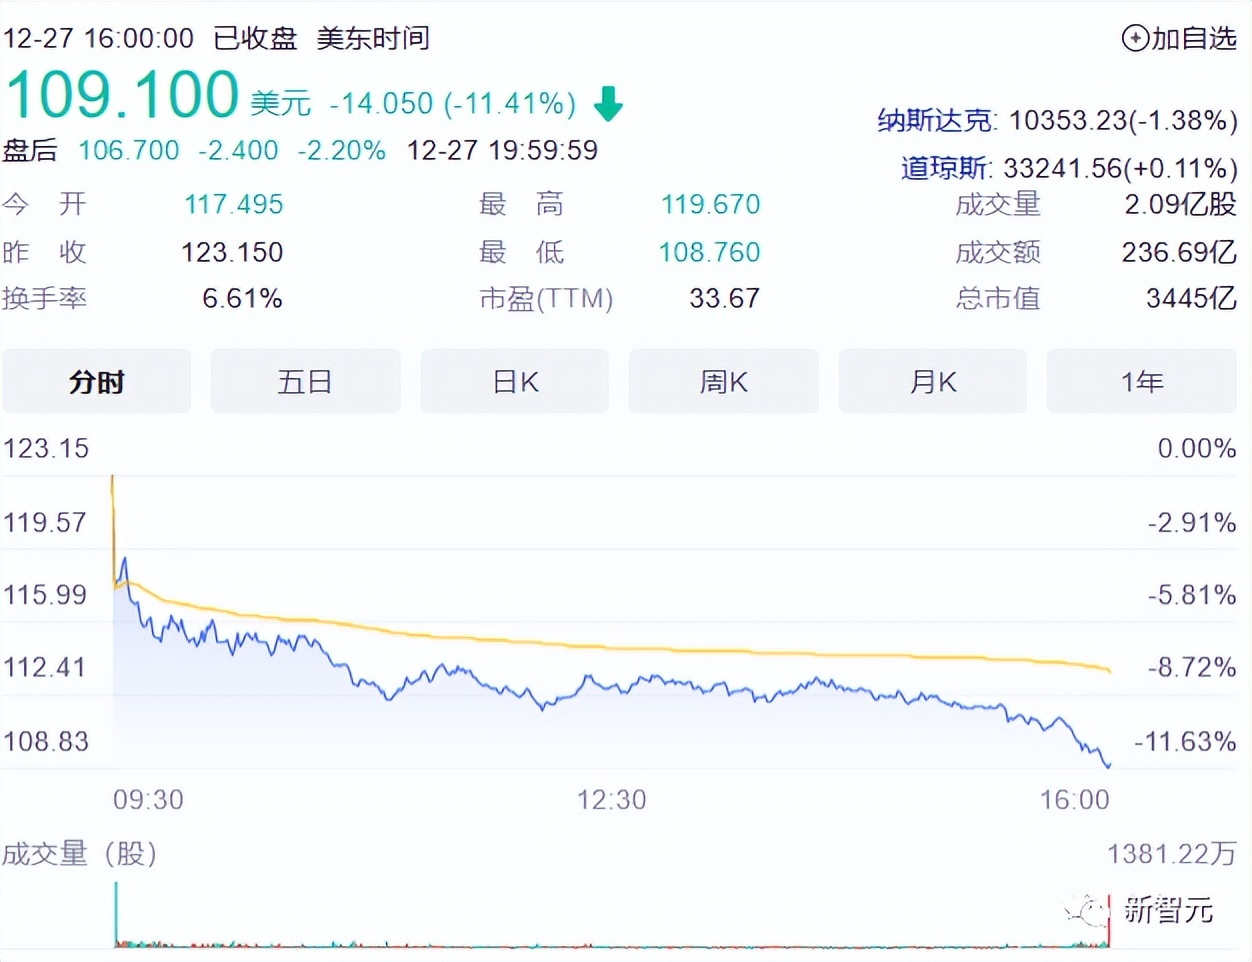
Task: Click the 加自选 plus icon
Action: [x=1135, y=39]
